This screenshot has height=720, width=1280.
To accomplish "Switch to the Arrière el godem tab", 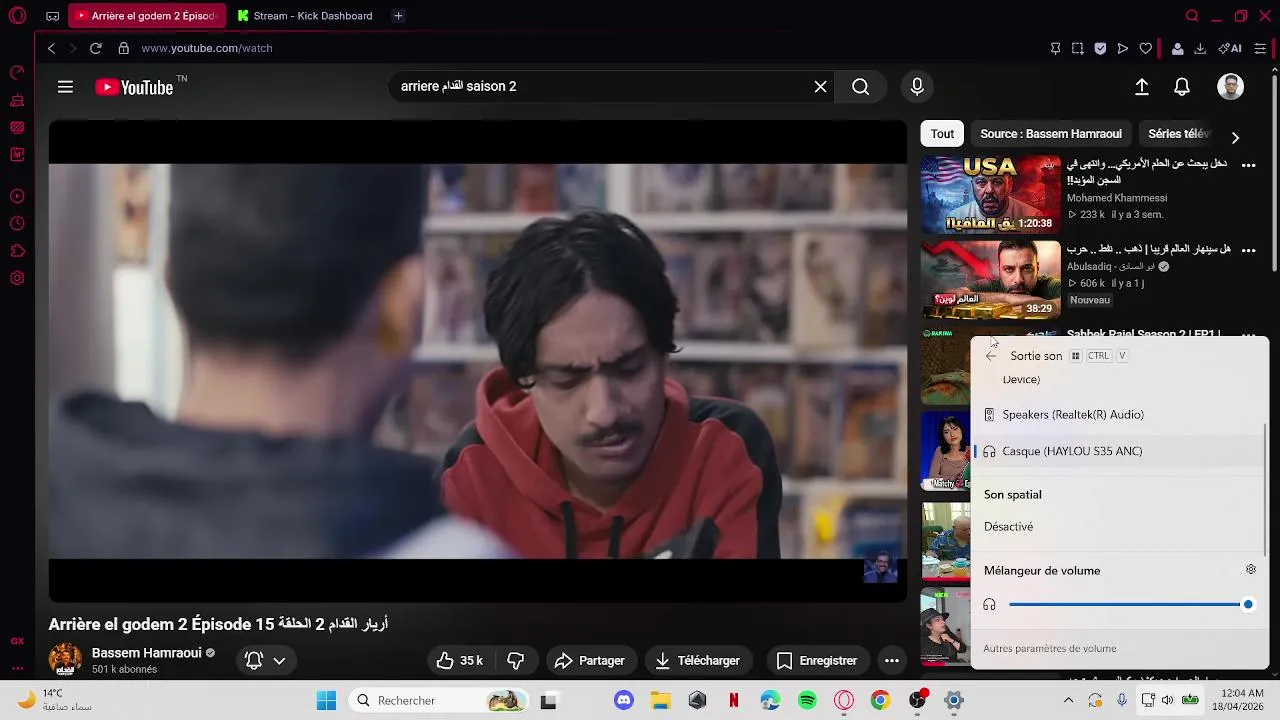I will tap(147, 16).
